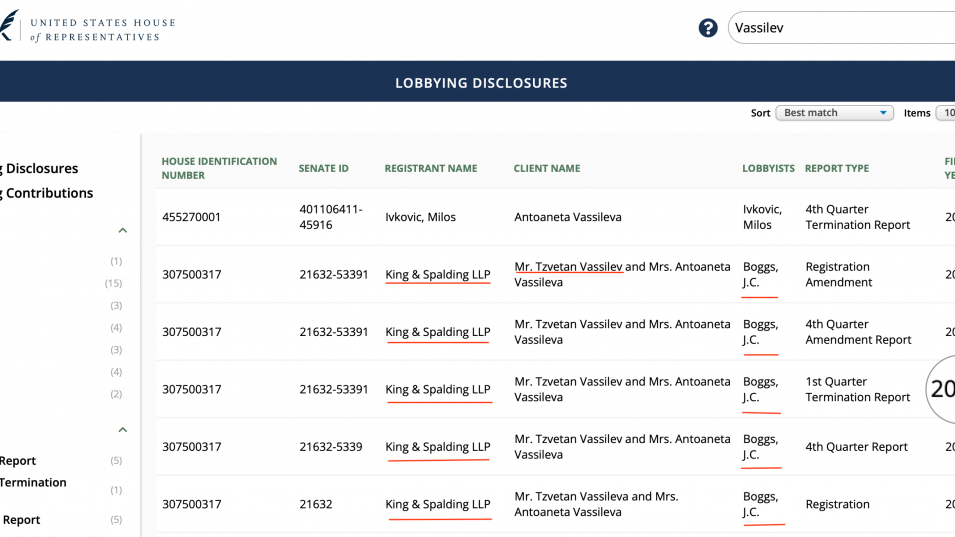Select the Ivkovic, Milos registrant row
955x537 pixels.
tap(420, 217)
